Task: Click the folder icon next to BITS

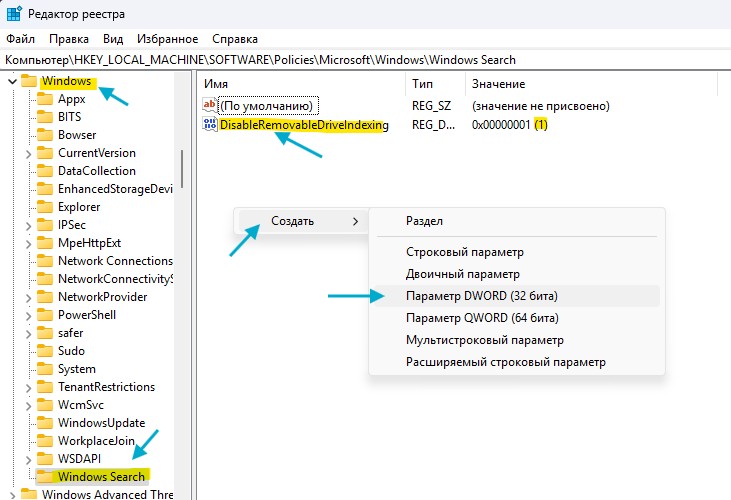Action: [x=45, y=116]
